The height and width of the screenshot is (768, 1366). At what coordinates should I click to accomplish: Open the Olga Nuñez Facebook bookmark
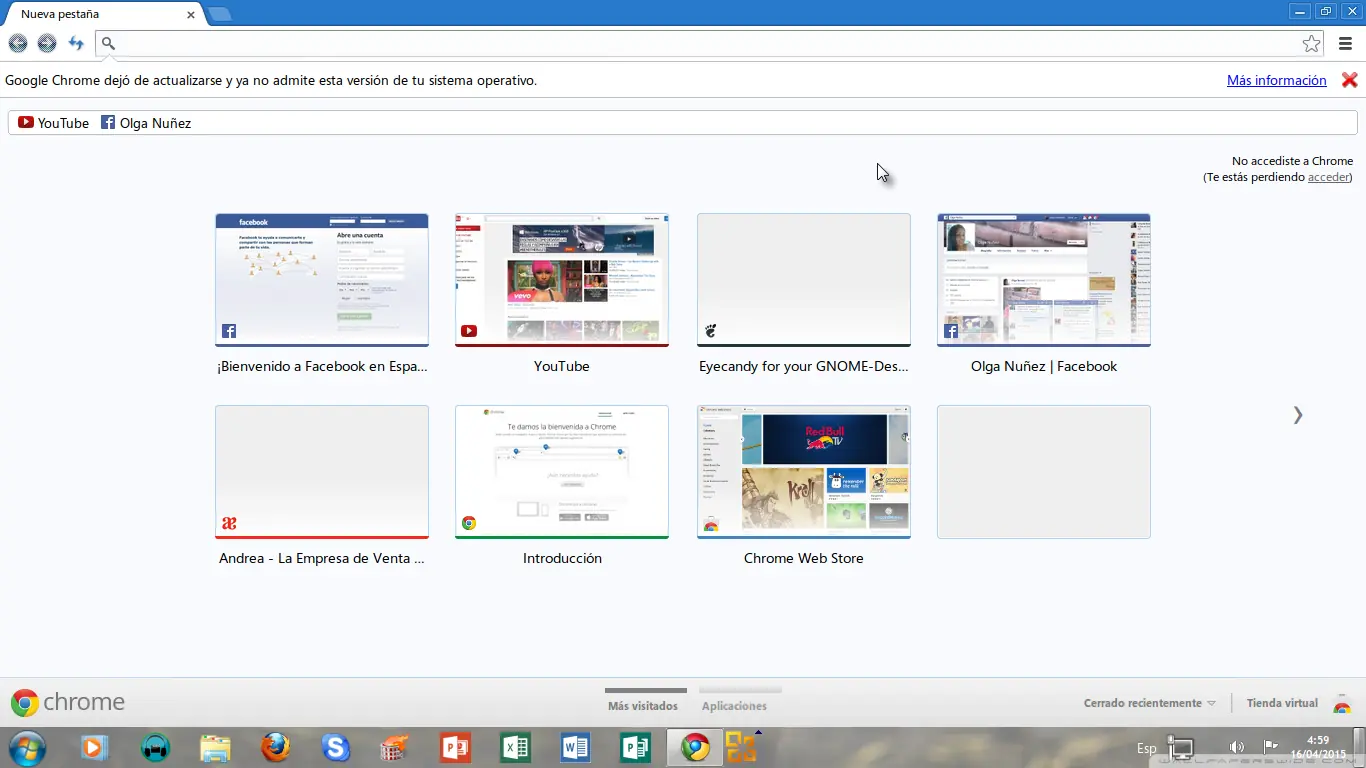click(146, 123)
